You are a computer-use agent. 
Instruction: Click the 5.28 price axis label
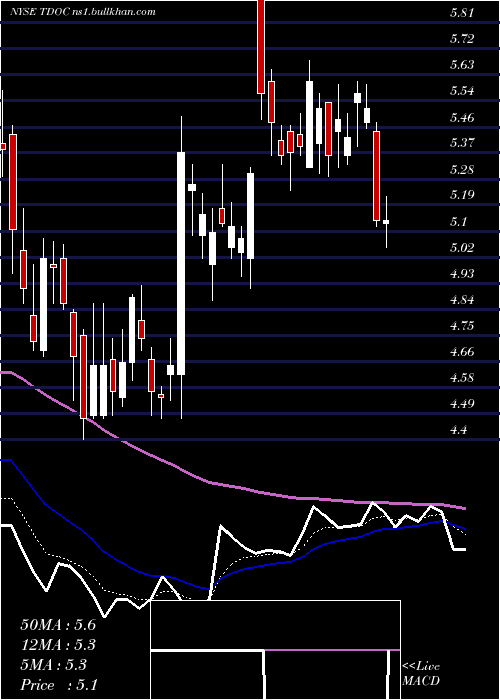462,170
